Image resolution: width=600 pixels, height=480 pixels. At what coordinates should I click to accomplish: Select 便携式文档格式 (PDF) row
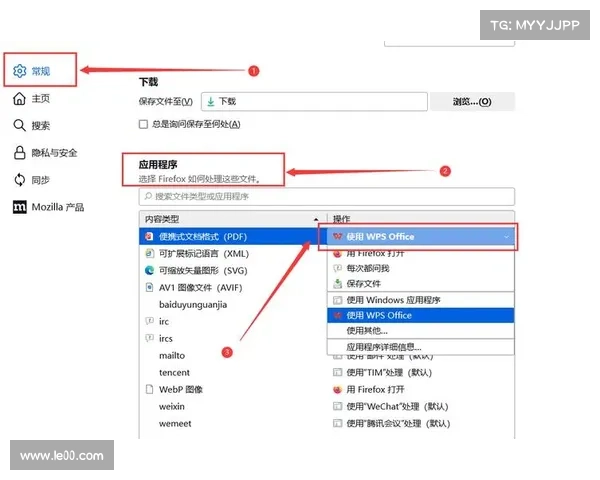click(233, 237)
